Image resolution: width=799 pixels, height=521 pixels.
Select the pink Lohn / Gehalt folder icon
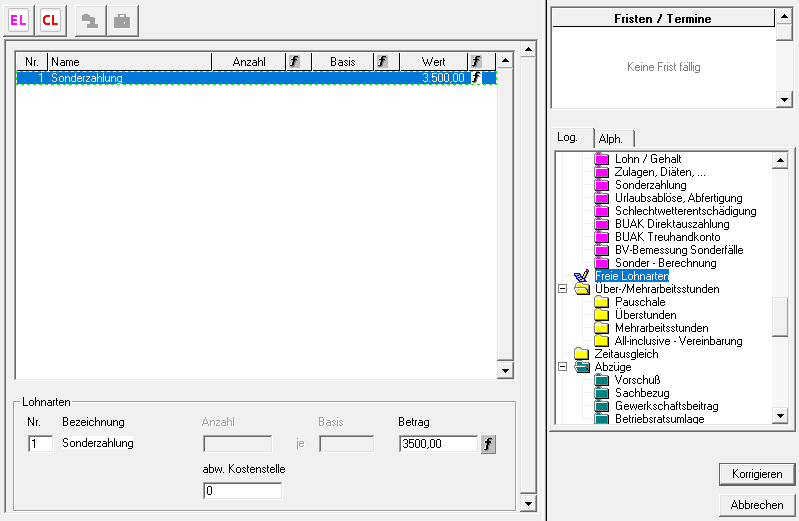[602, 159]
